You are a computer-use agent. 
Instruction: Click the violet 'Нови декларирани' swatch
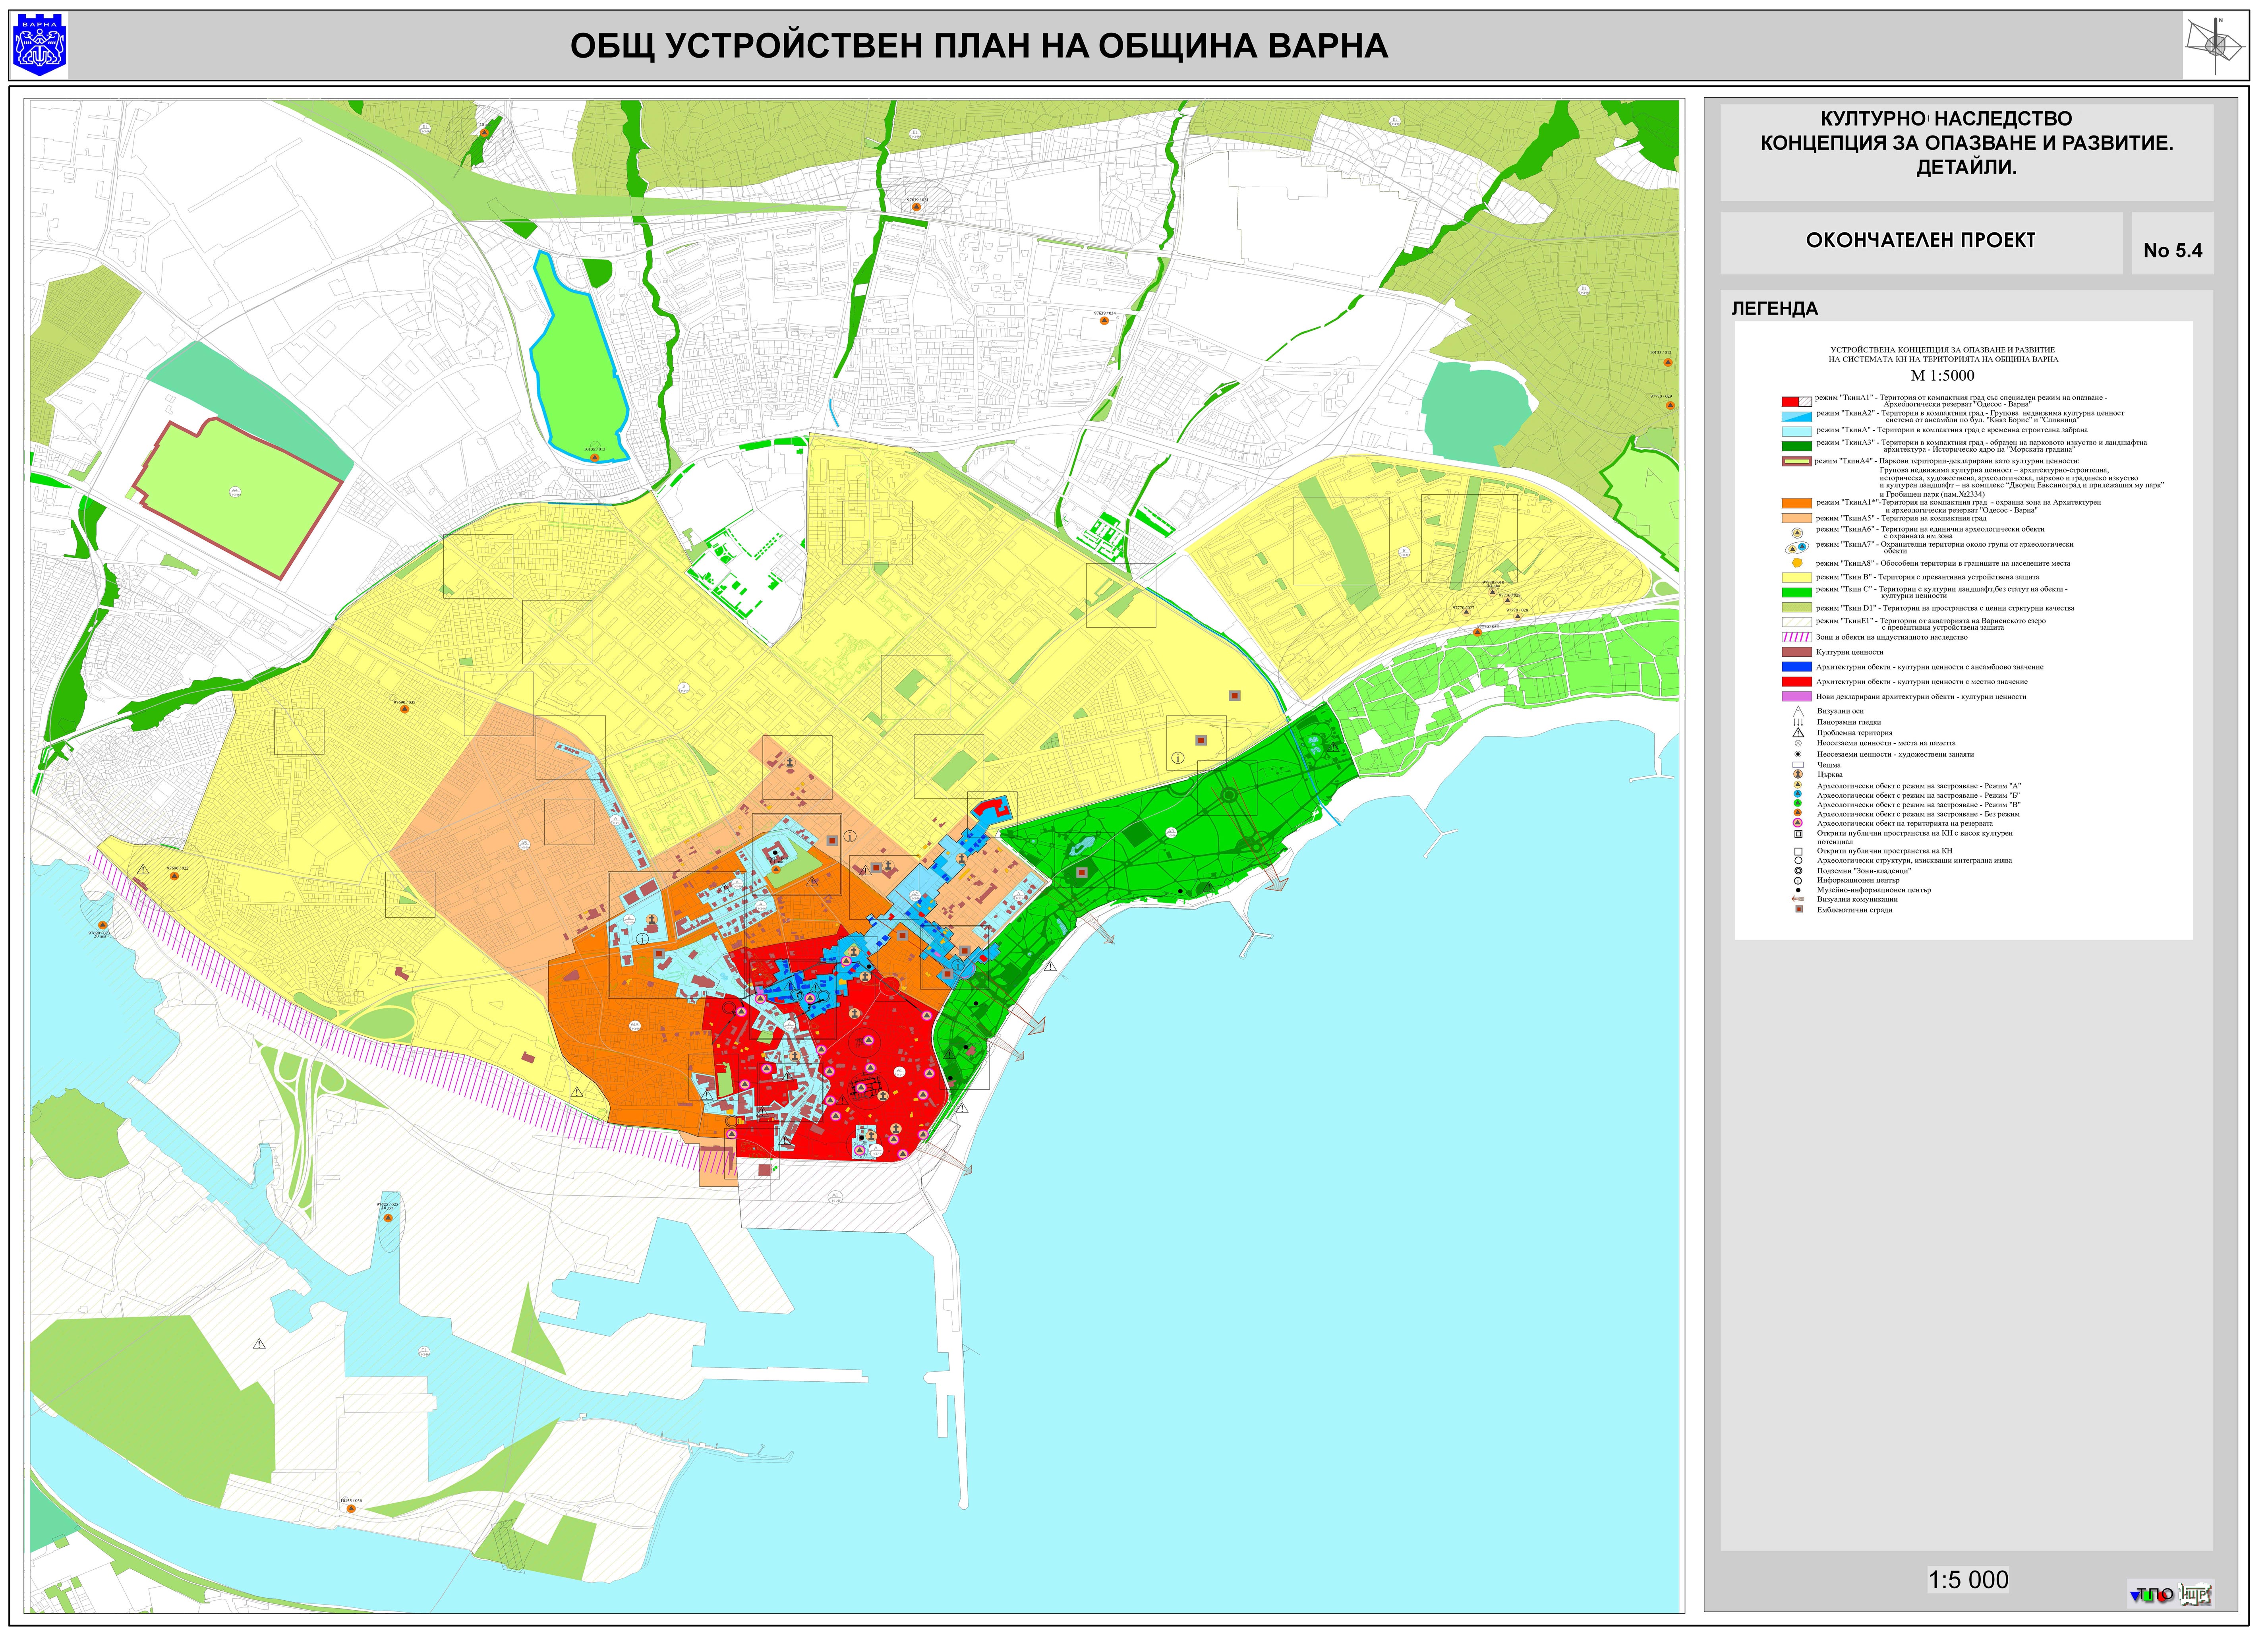click(1797, 696)
